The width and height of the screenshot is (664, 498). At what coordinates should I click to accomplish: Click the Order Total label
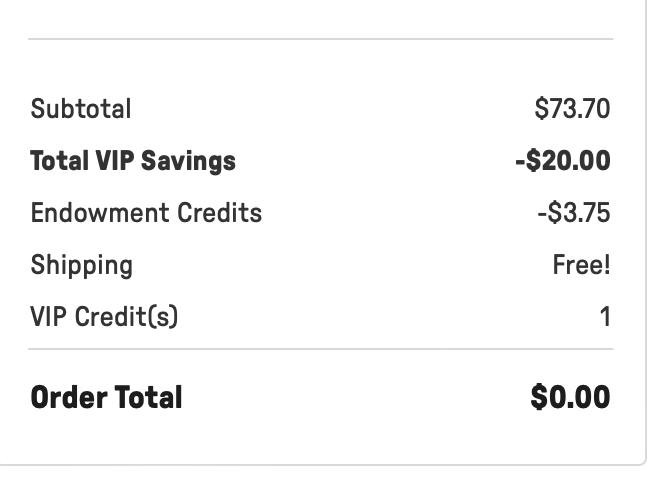pyautogui.click(x=107, y=397)
